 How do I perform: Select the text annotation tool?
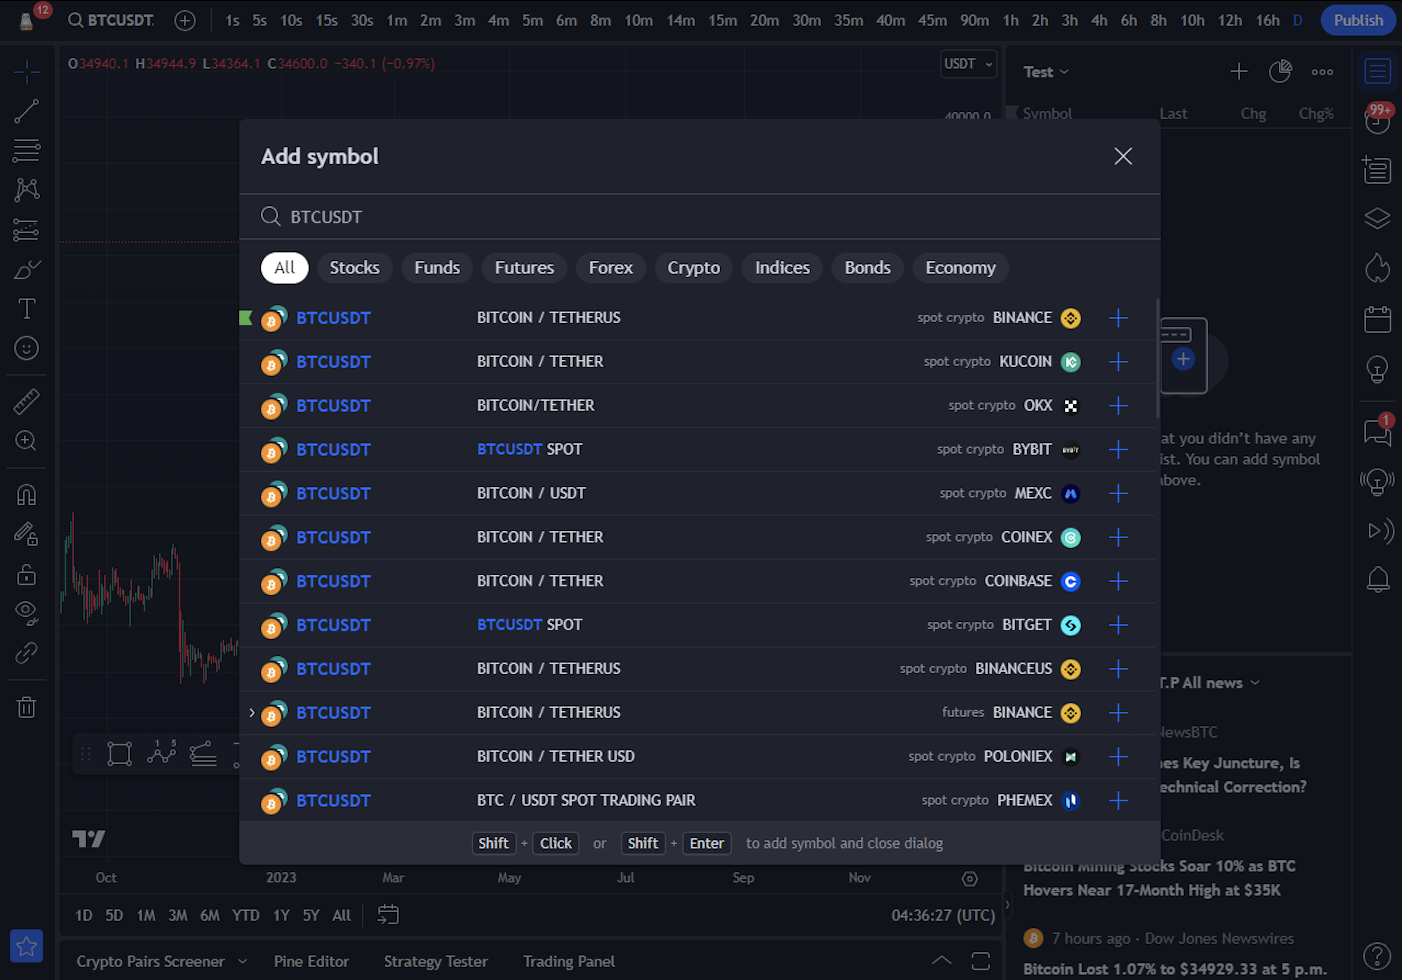(x=27, y=308)
